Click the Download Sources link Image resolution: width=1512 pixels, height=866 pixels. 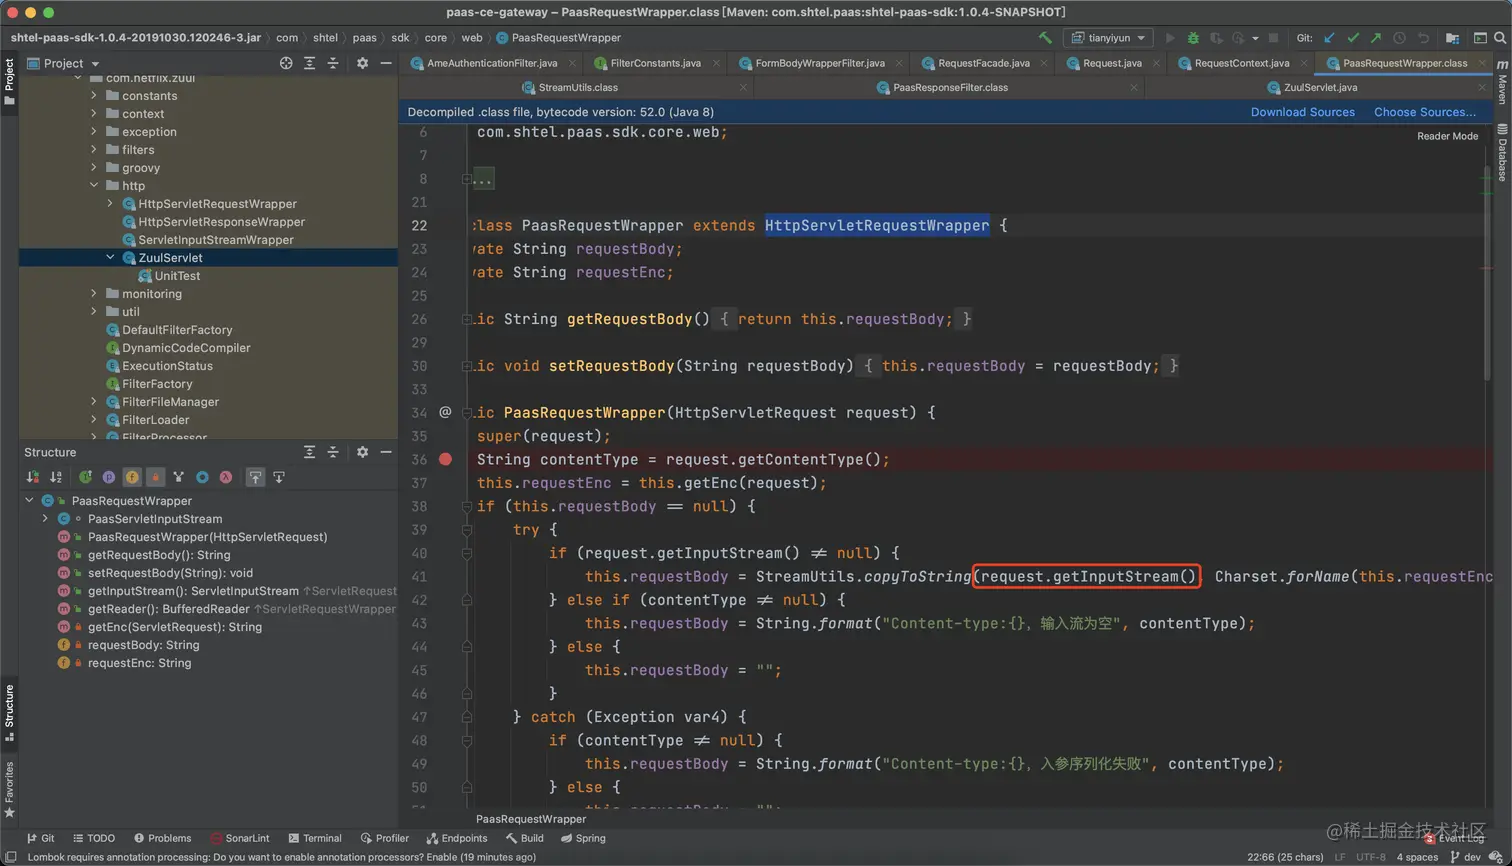1302,112
